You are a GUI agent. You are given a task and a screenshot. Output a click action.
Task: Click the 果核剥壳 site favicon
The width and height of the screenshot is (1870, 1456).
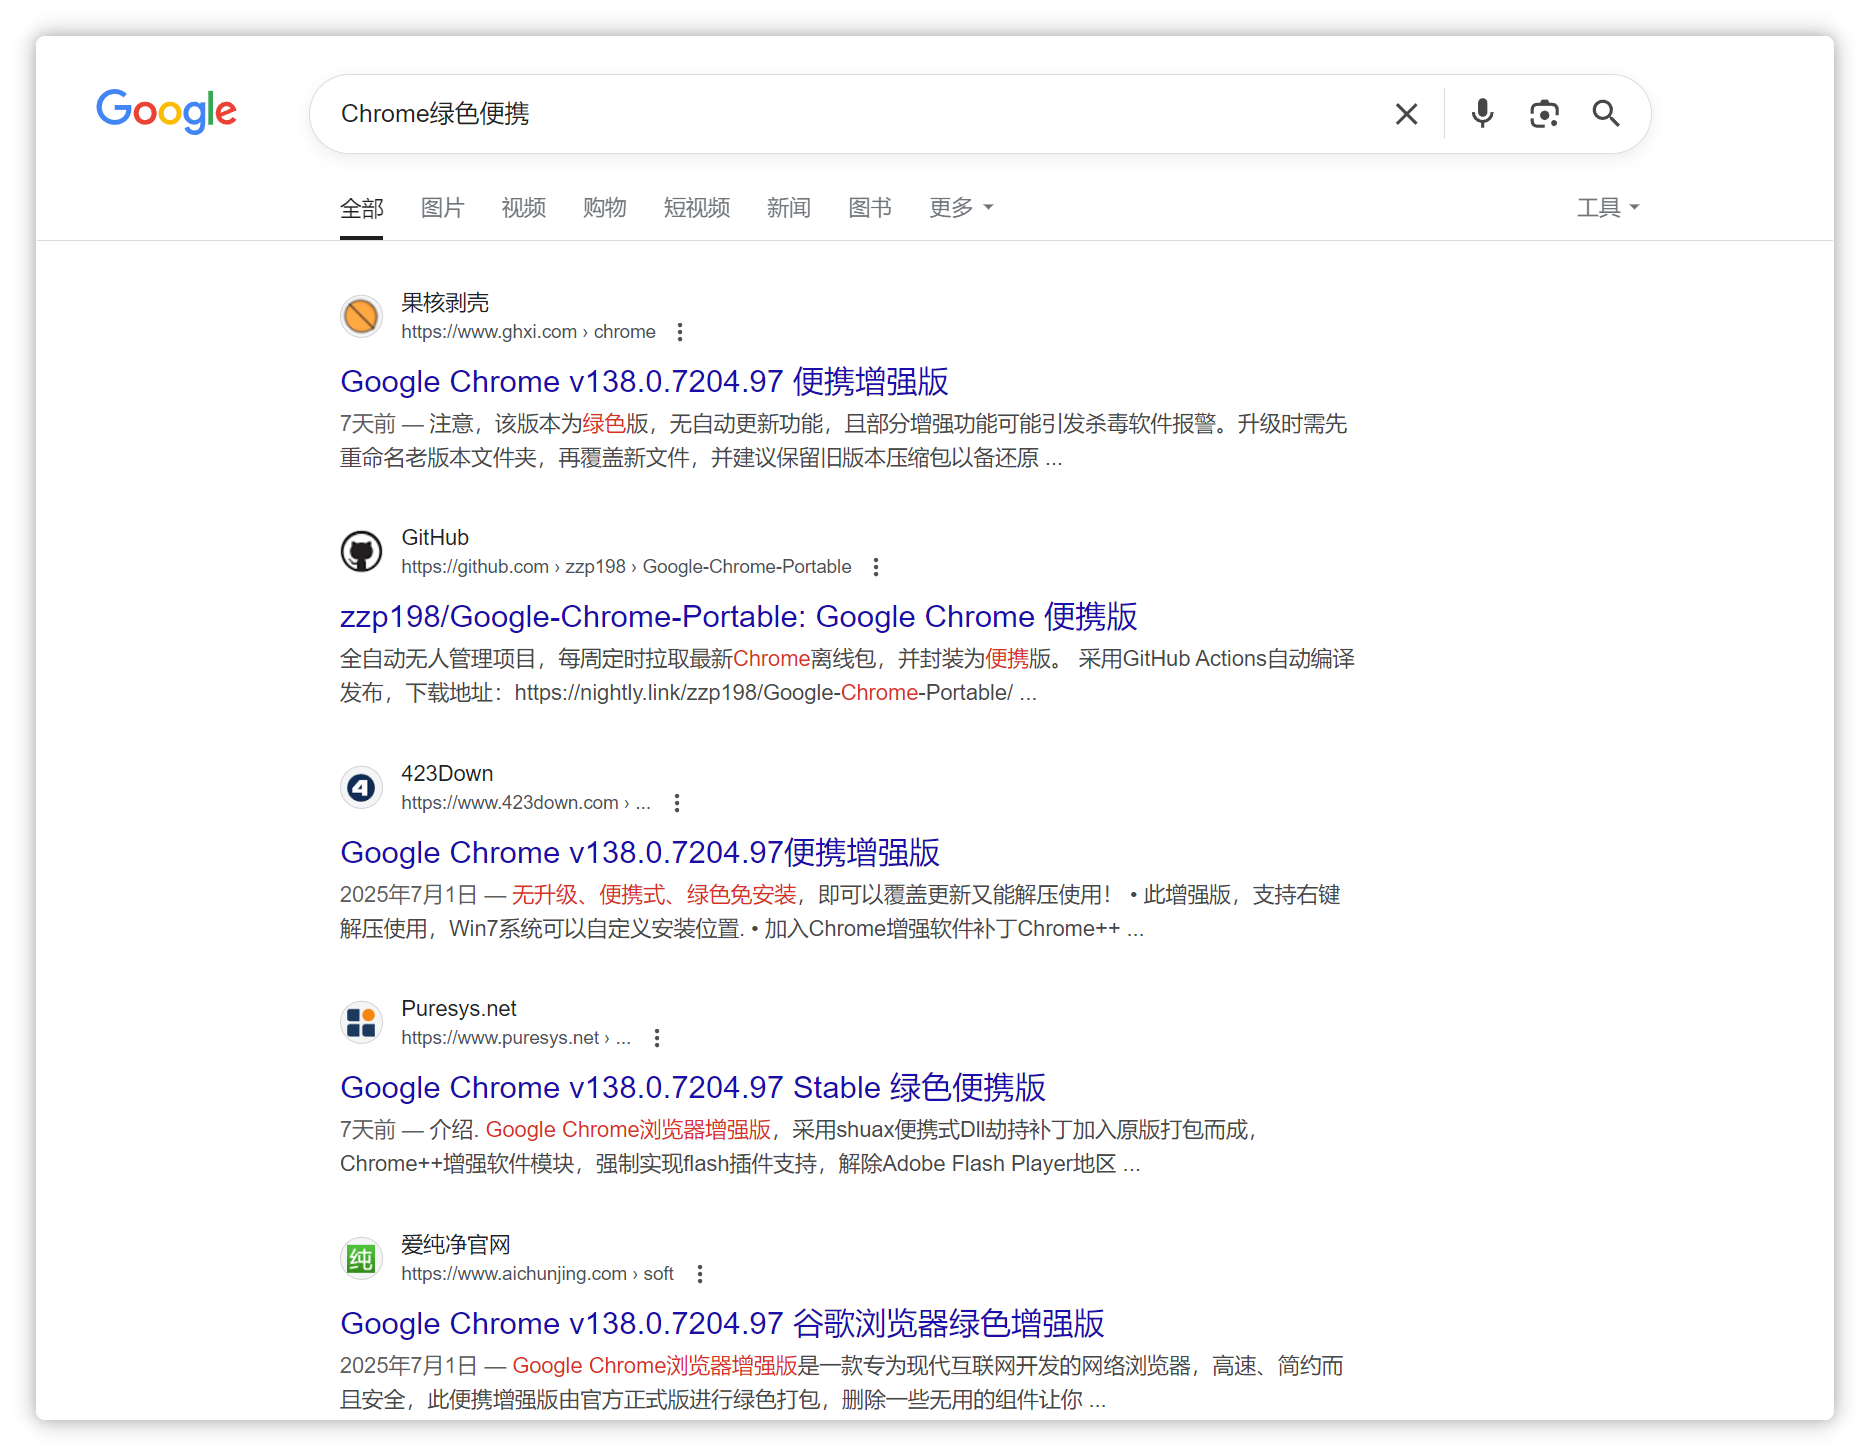(x=361, y=316)
